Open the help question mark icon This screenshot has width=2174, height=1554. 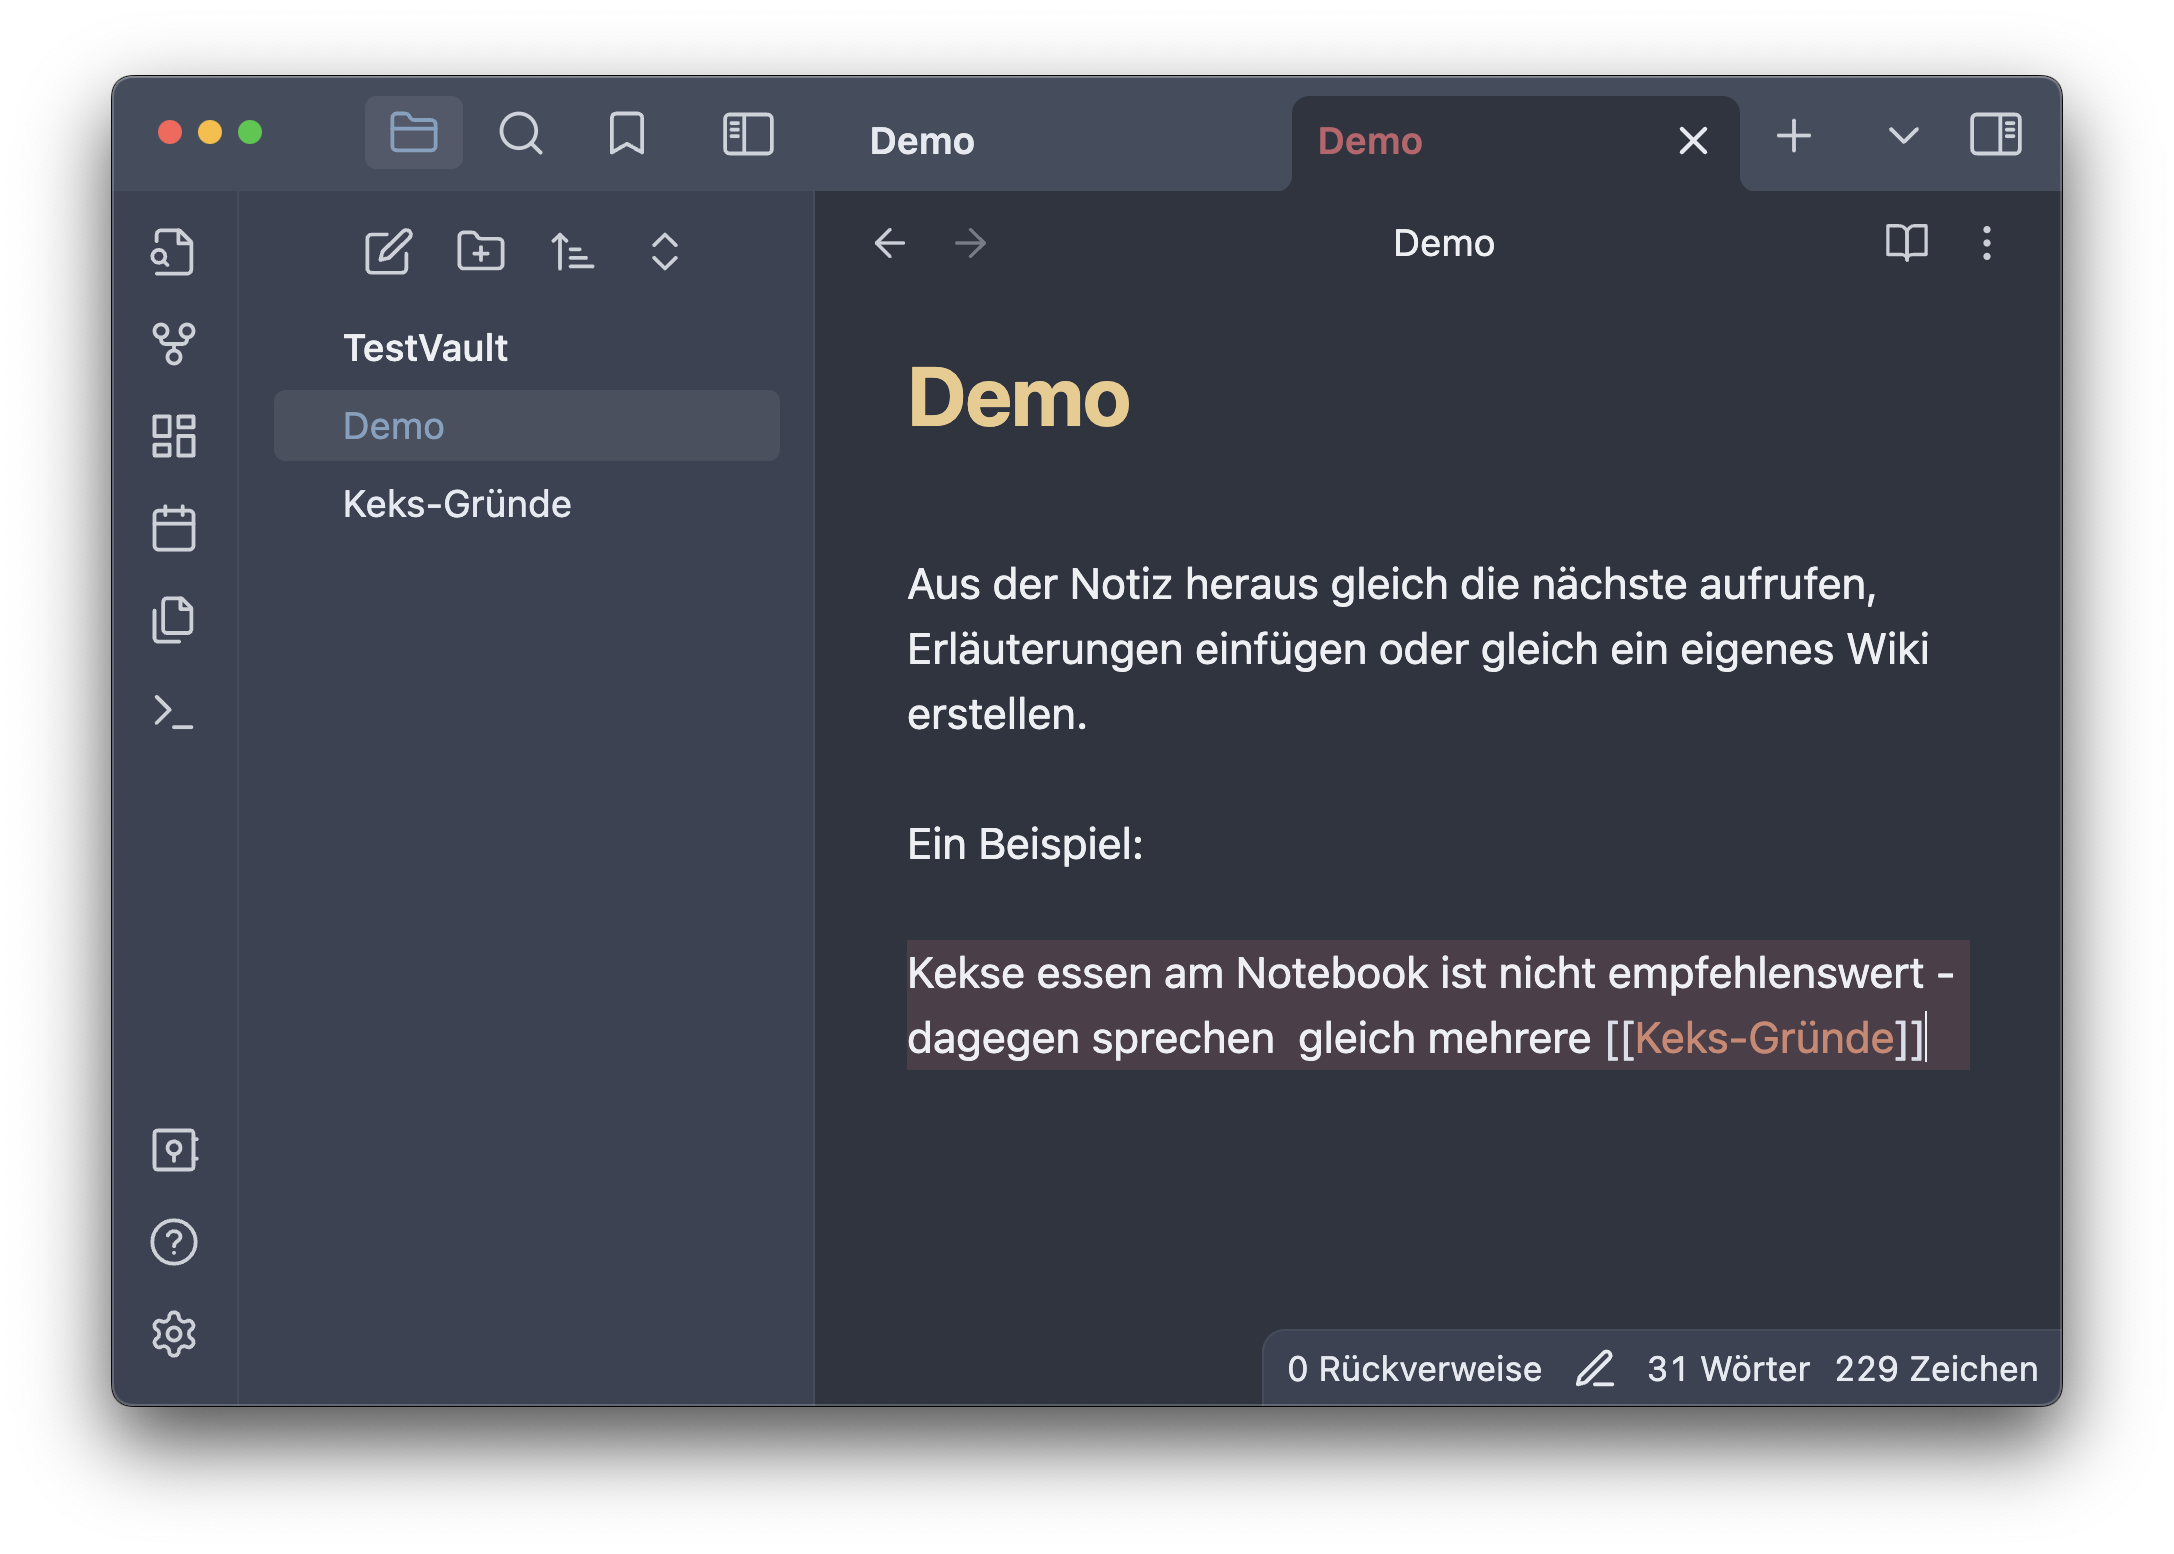point(174,1242)
